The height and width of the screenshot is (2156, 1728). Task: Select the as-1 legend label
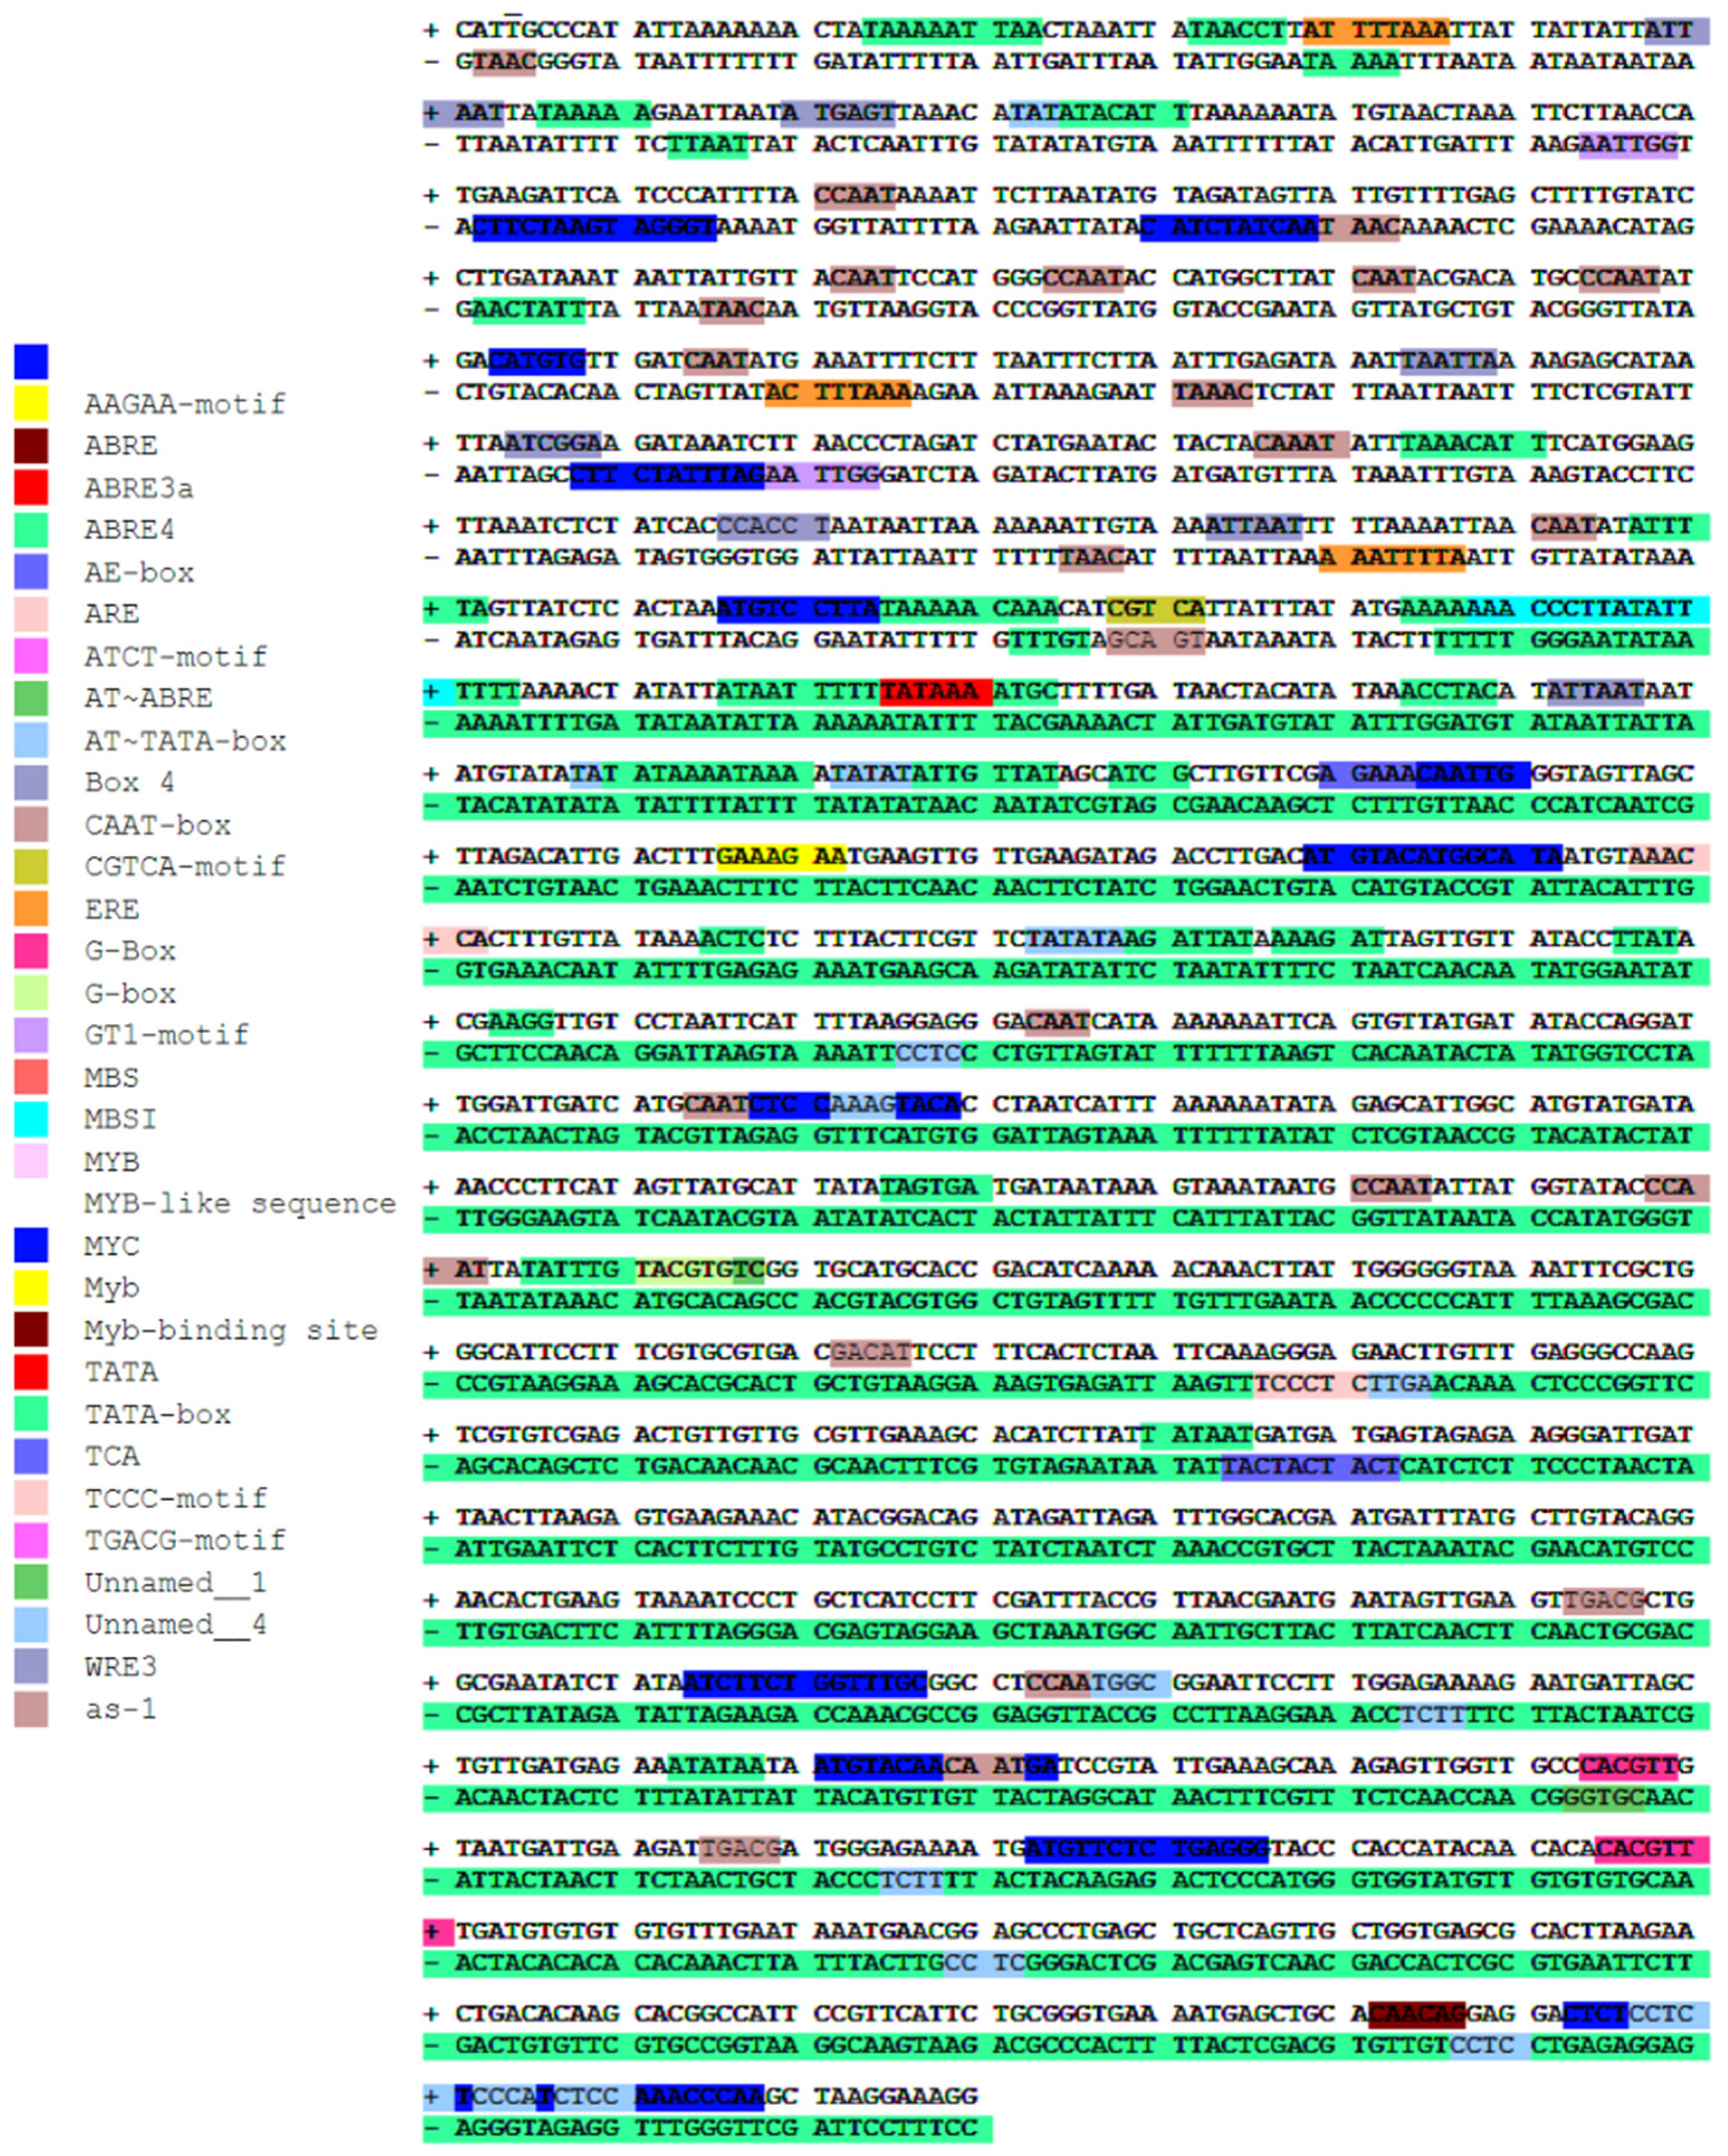(120, 1709)
